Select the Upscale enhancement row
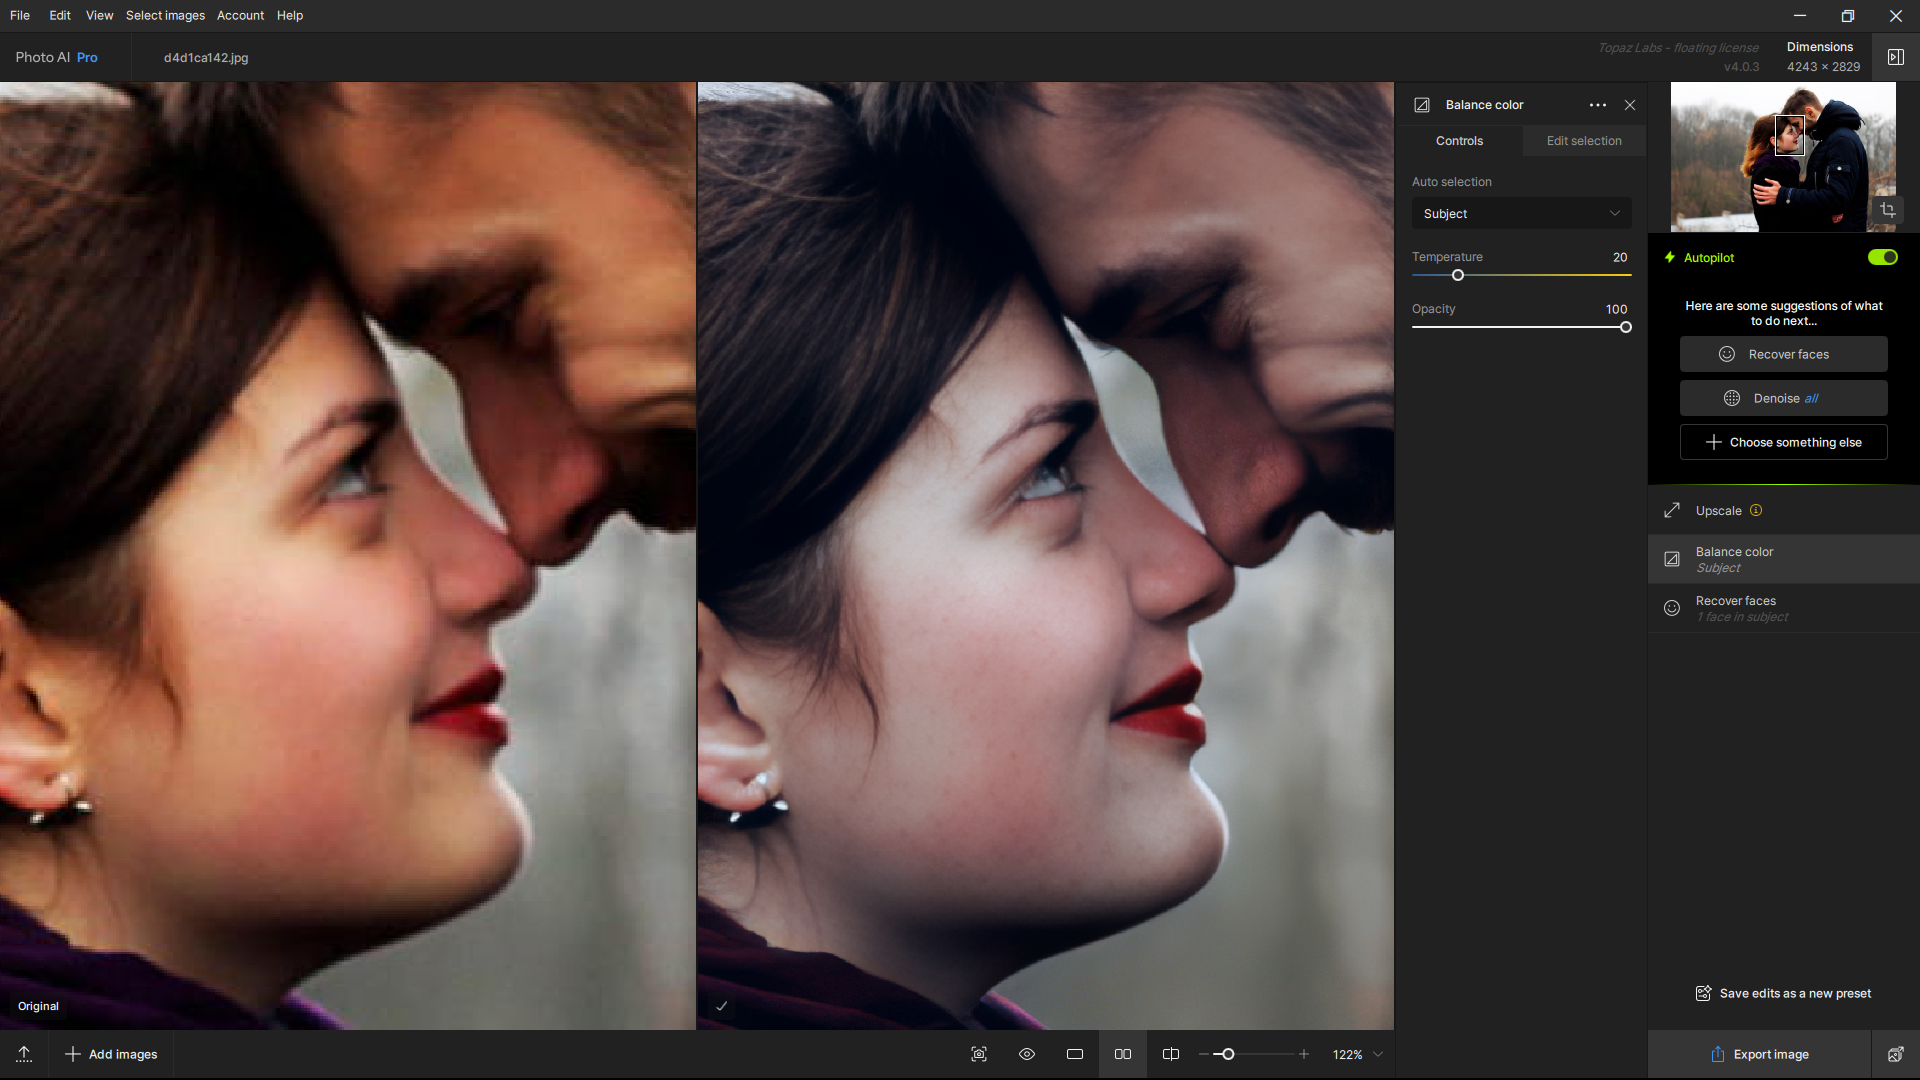 click(1783, 510)
